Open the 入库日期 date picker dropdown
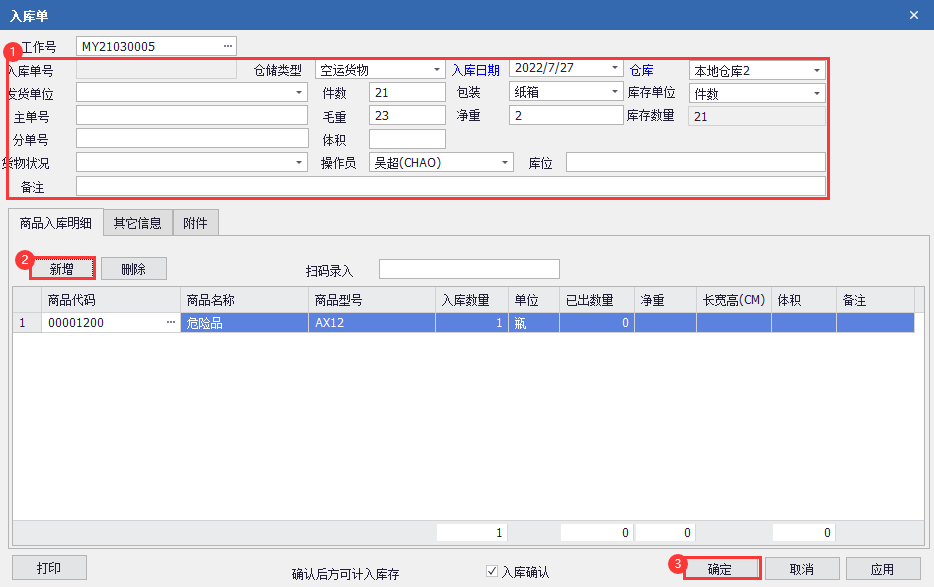This screenshot has height=587, width=934. point(615,68)
